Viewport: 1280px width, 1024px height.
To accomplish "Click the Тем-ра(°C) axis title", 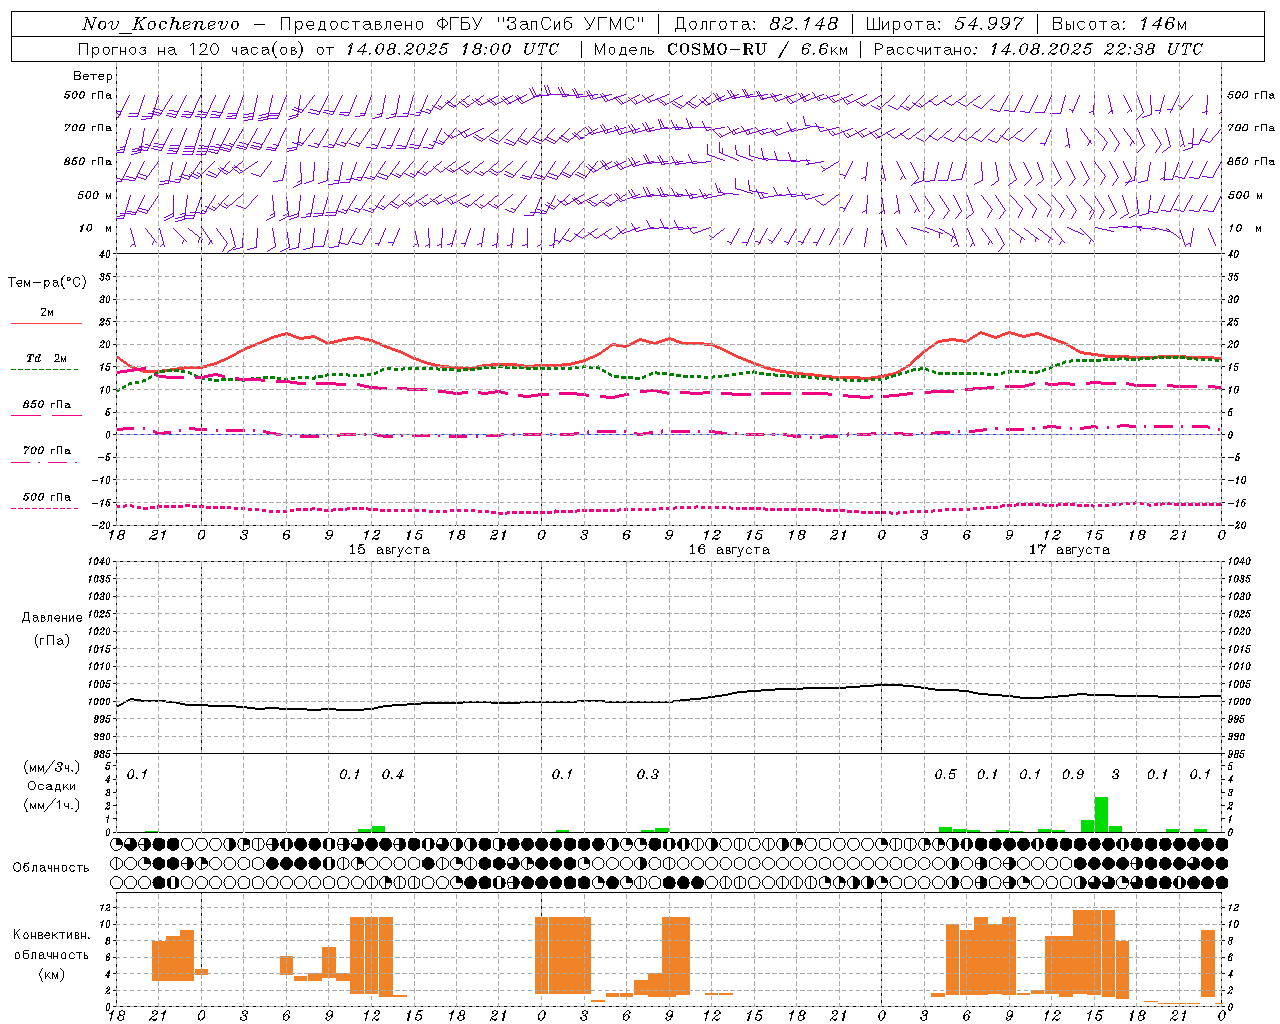I will tap(47, 283).
